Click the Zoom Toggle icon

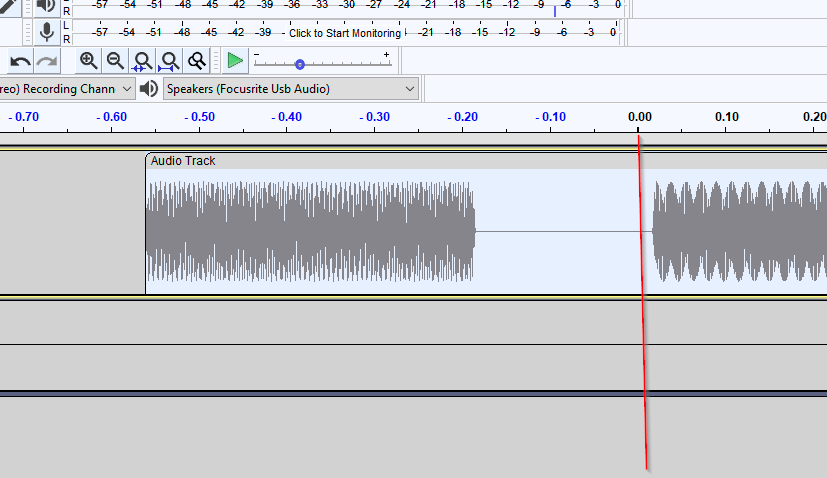197,61
